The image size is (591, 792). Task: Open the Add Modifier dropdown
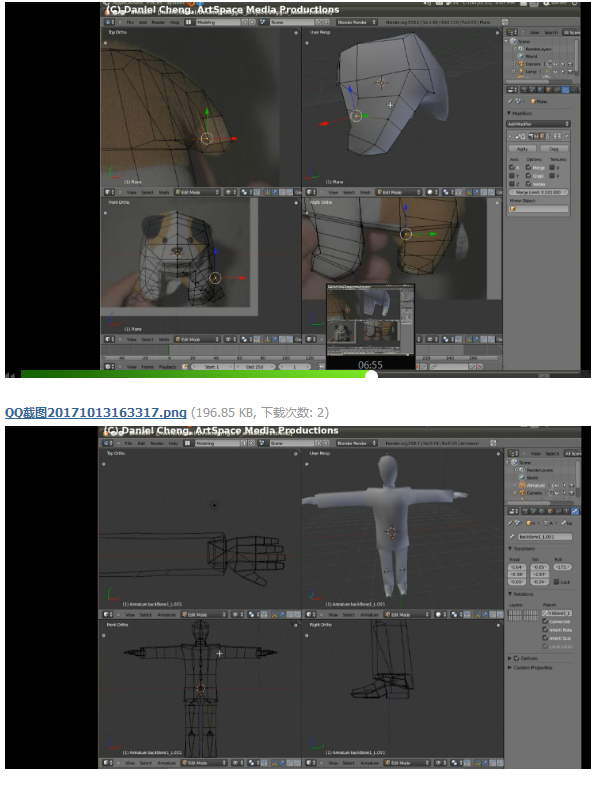[538, 124]
